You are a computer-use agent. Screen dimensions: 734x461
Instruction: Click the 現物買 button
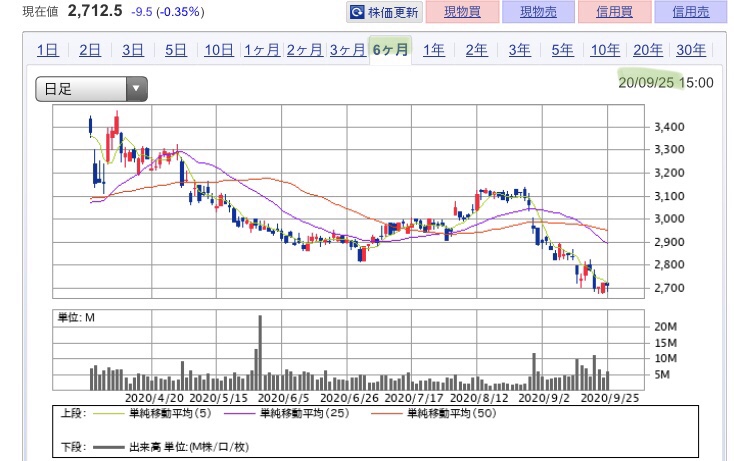tap(462, 12)
